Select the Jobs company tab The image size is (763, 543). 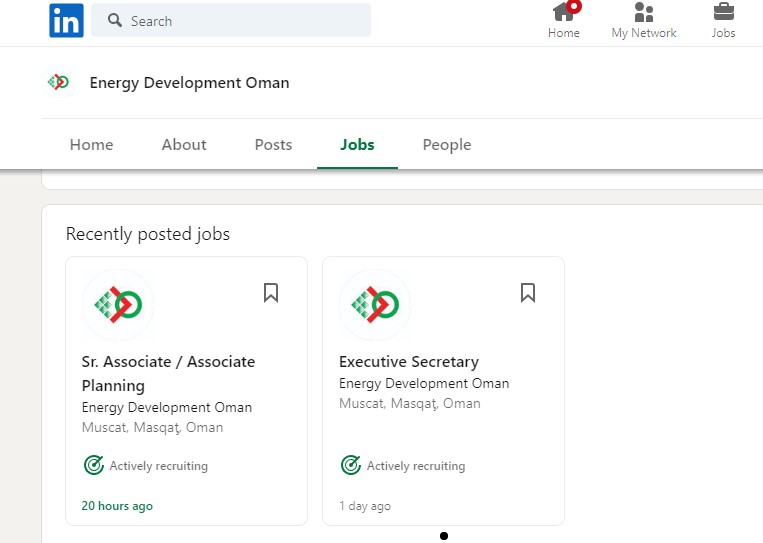[357, 145]
